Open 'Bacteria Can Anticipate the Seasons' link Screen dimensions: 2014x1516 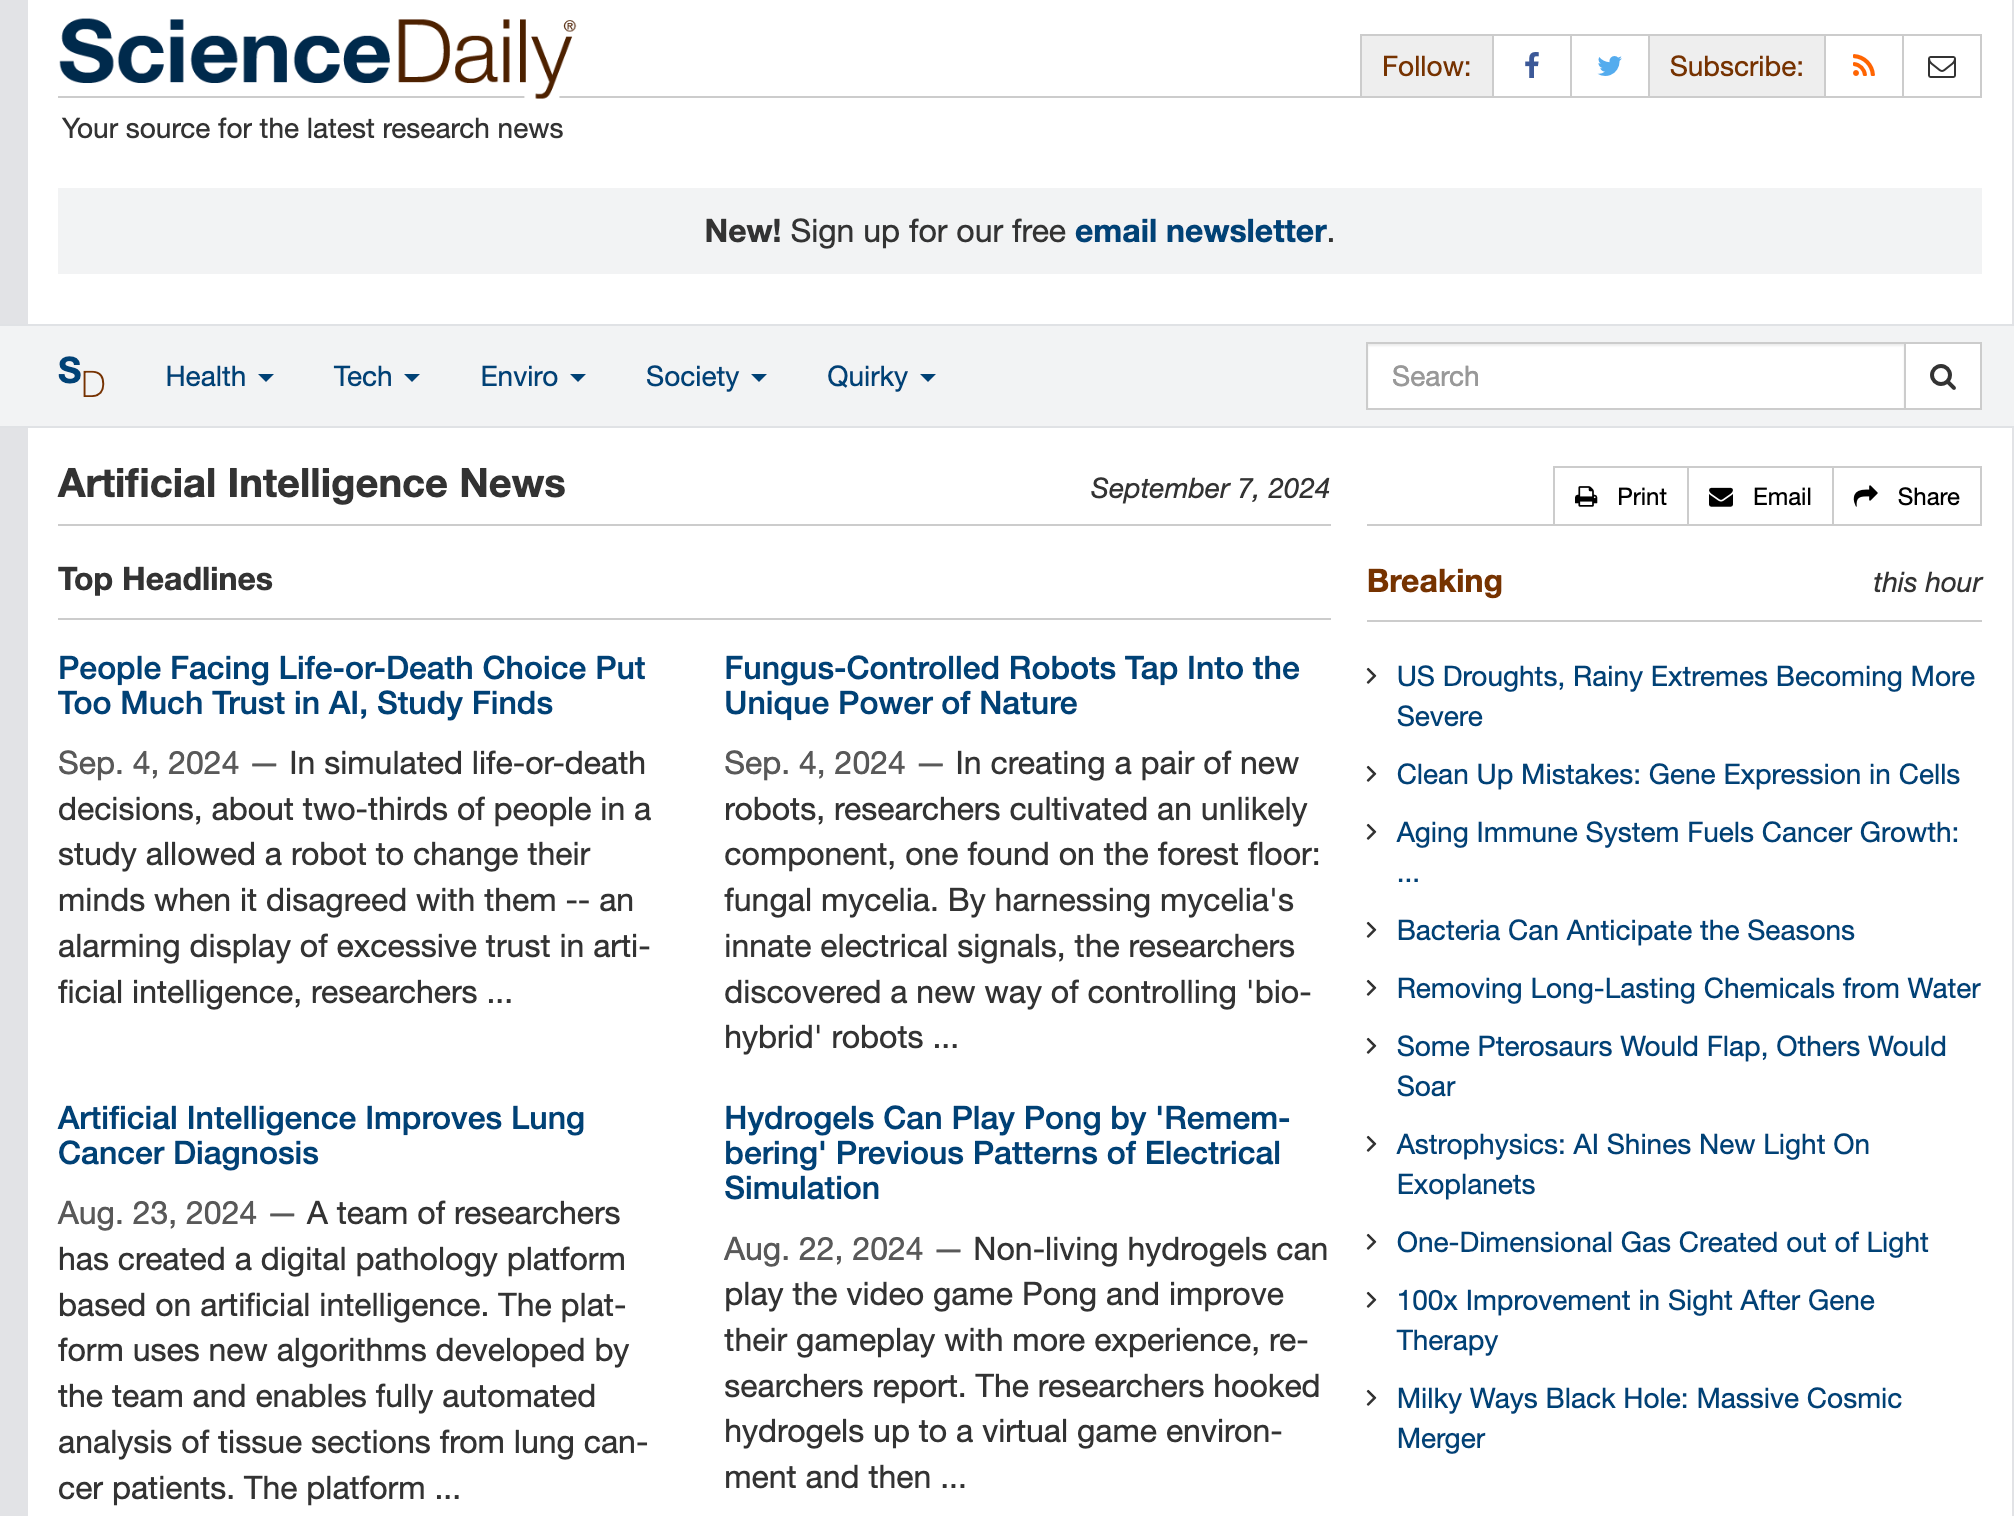pyautogui.click(x=1625, y=930)
